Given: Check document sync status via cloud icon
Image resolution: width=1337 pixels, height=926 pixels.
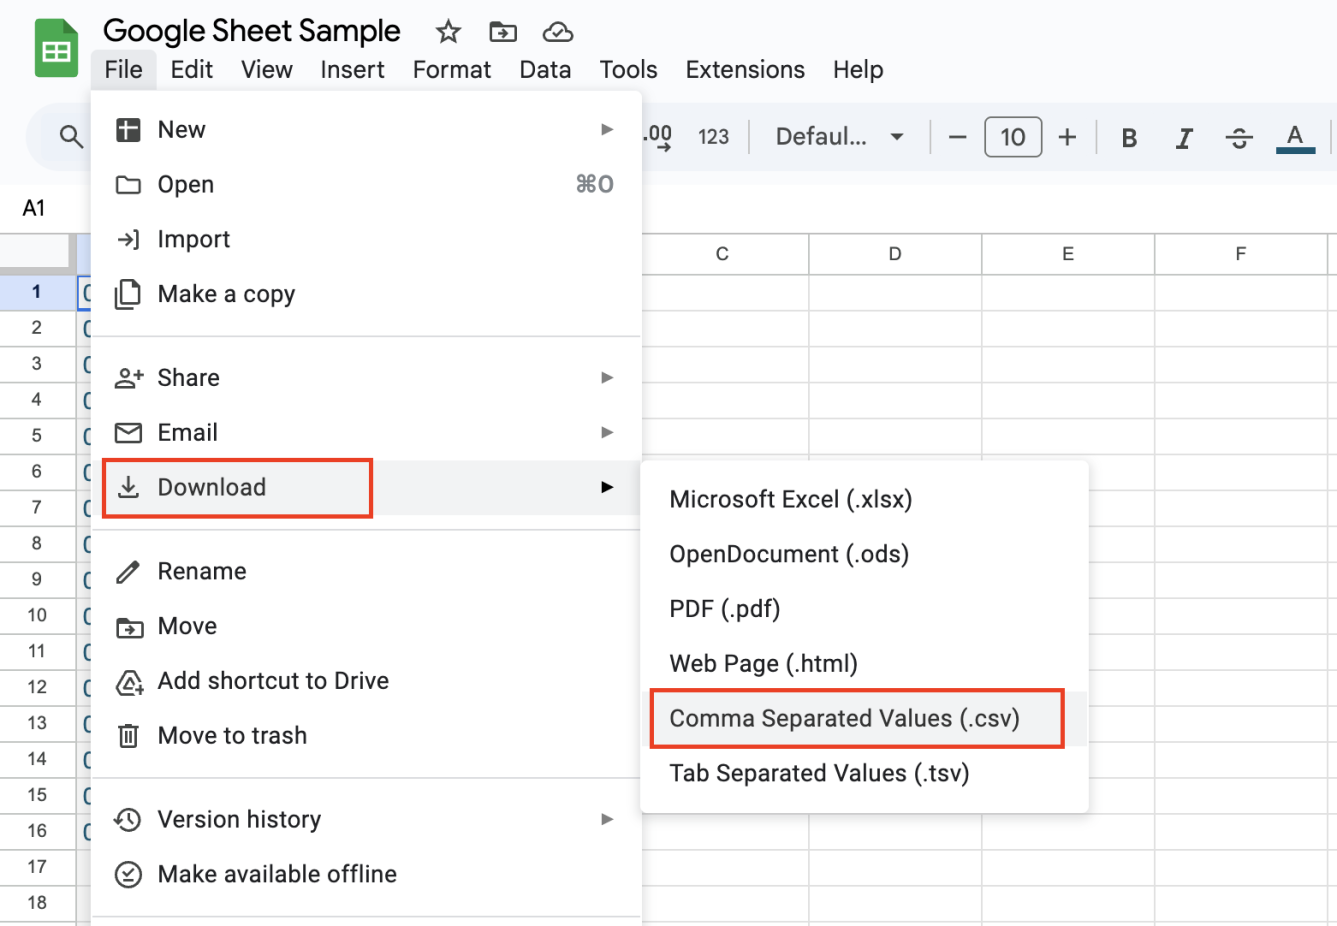Looking at the screenshot, I should [x=557, y=31].
